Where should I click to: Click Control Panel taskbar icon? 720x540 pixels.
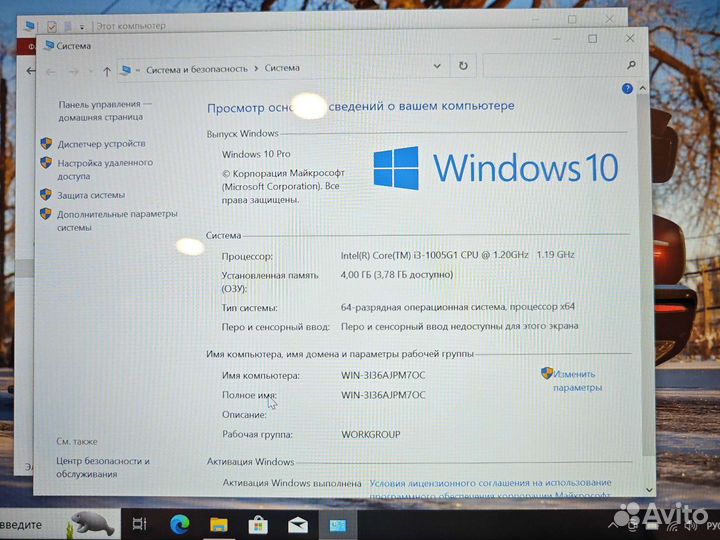pyautogui.click(x=338, y=525)
